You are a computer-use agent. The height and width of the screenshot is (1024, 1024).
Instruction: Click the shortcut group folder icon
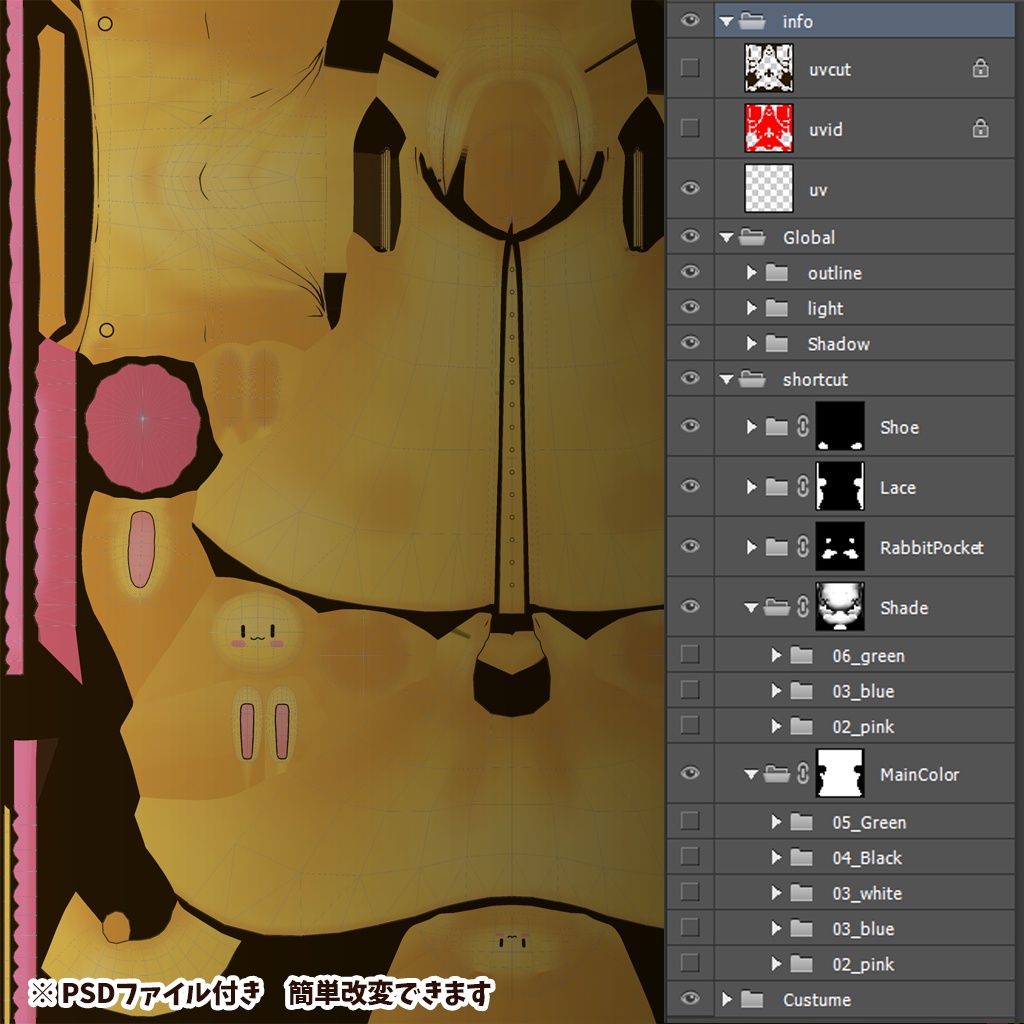click(x=752, y=379)
